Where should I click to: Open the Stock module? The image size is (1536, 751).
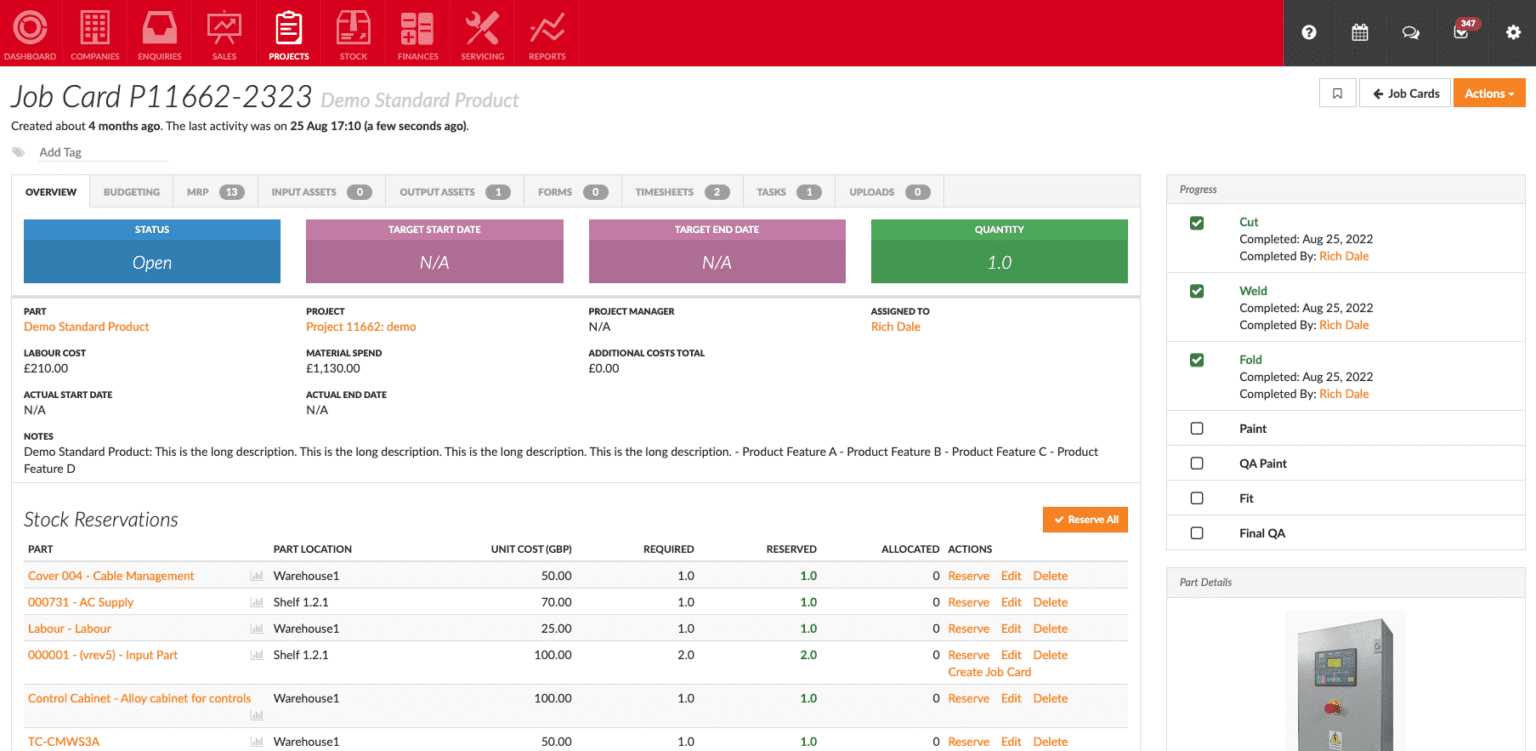coord(352,33)
